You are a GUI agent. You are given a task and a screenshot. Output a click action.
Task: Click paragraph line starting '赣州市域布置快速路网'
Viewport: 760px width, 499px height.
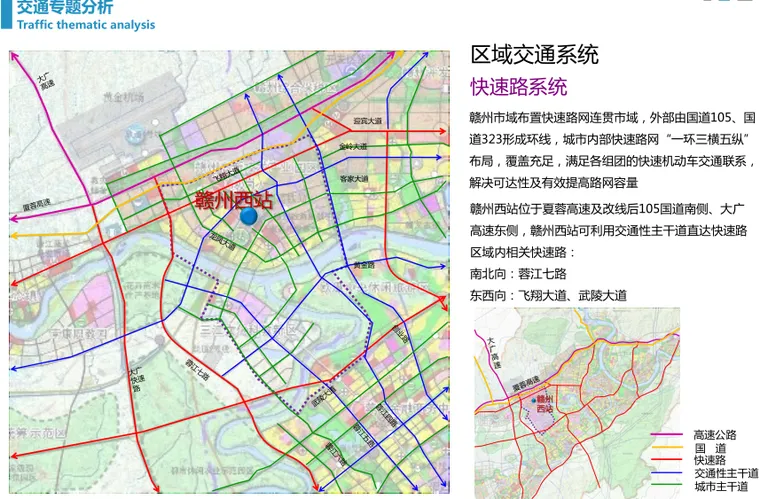[x=612, y=118]
